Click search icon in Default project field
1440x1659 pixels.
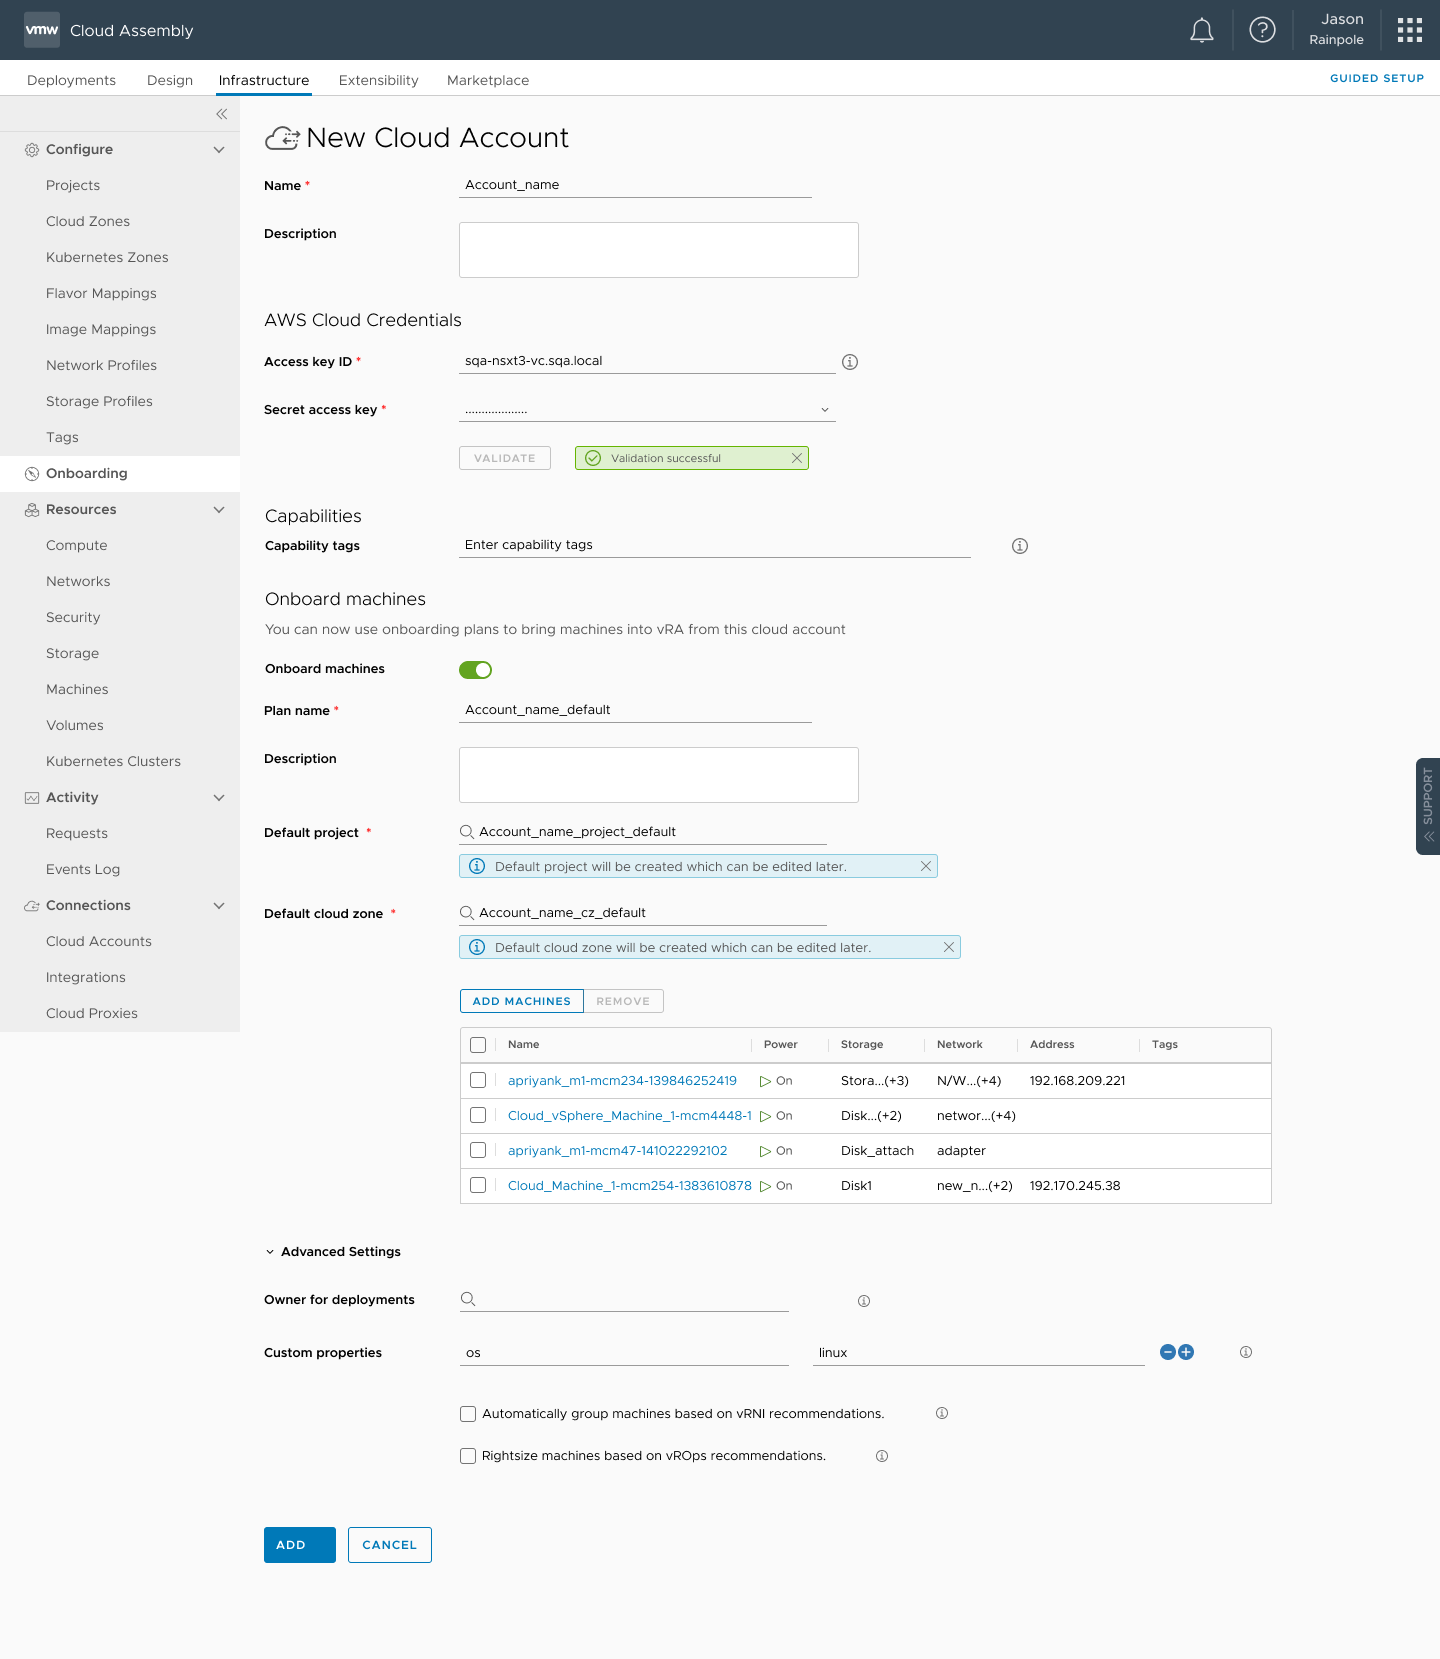(467, 832)
